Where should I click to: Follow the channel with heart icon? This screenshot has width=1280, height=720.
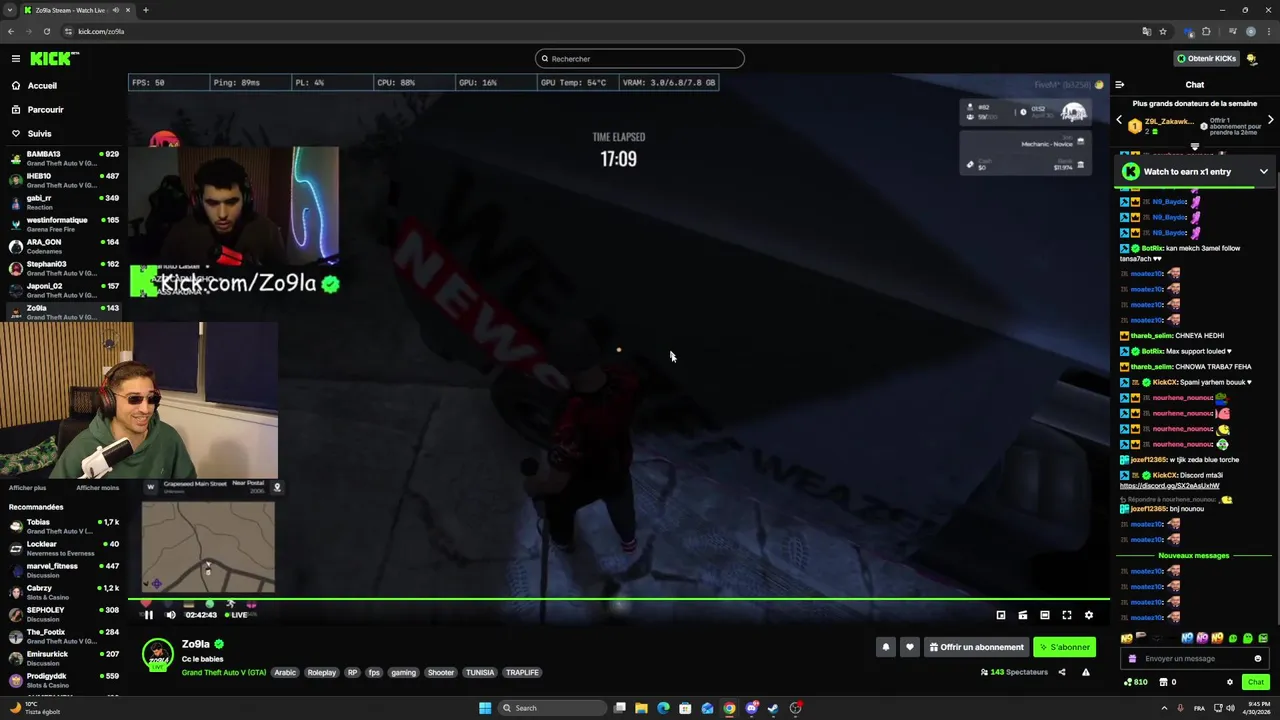(x=909, y=647)
